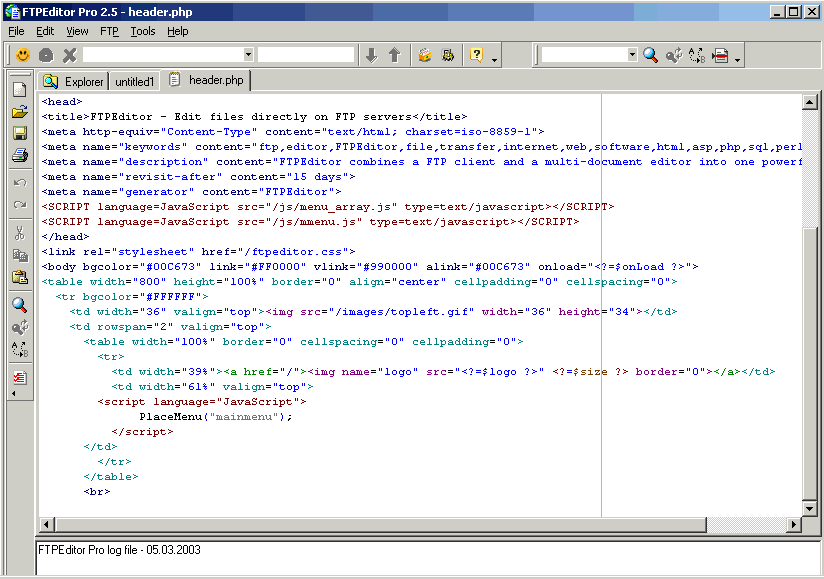Click the grey octagon stop icon
The height and width of the screenshot is (579, 824).
click(46, 55)
